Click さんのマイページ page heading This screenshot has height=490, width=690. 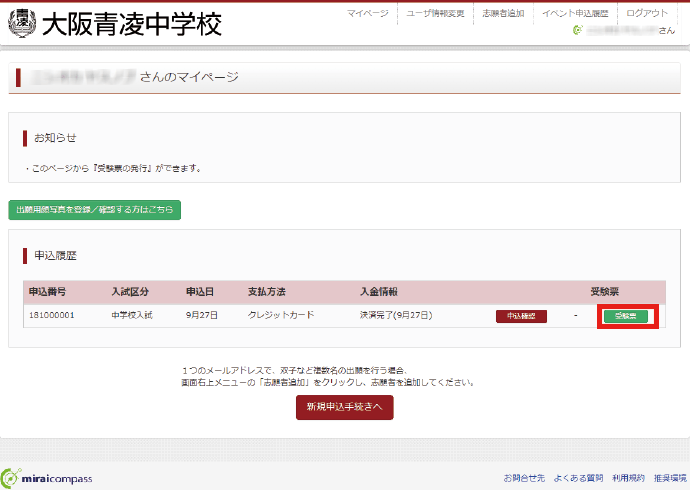point(189,77)
